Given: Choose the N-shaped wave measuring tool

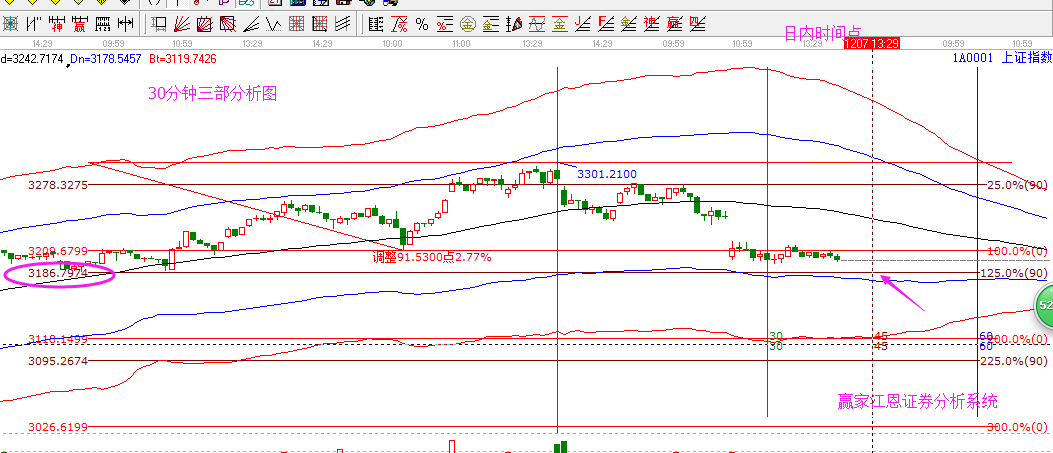Looking at the screenshot, I should point(34,25).
